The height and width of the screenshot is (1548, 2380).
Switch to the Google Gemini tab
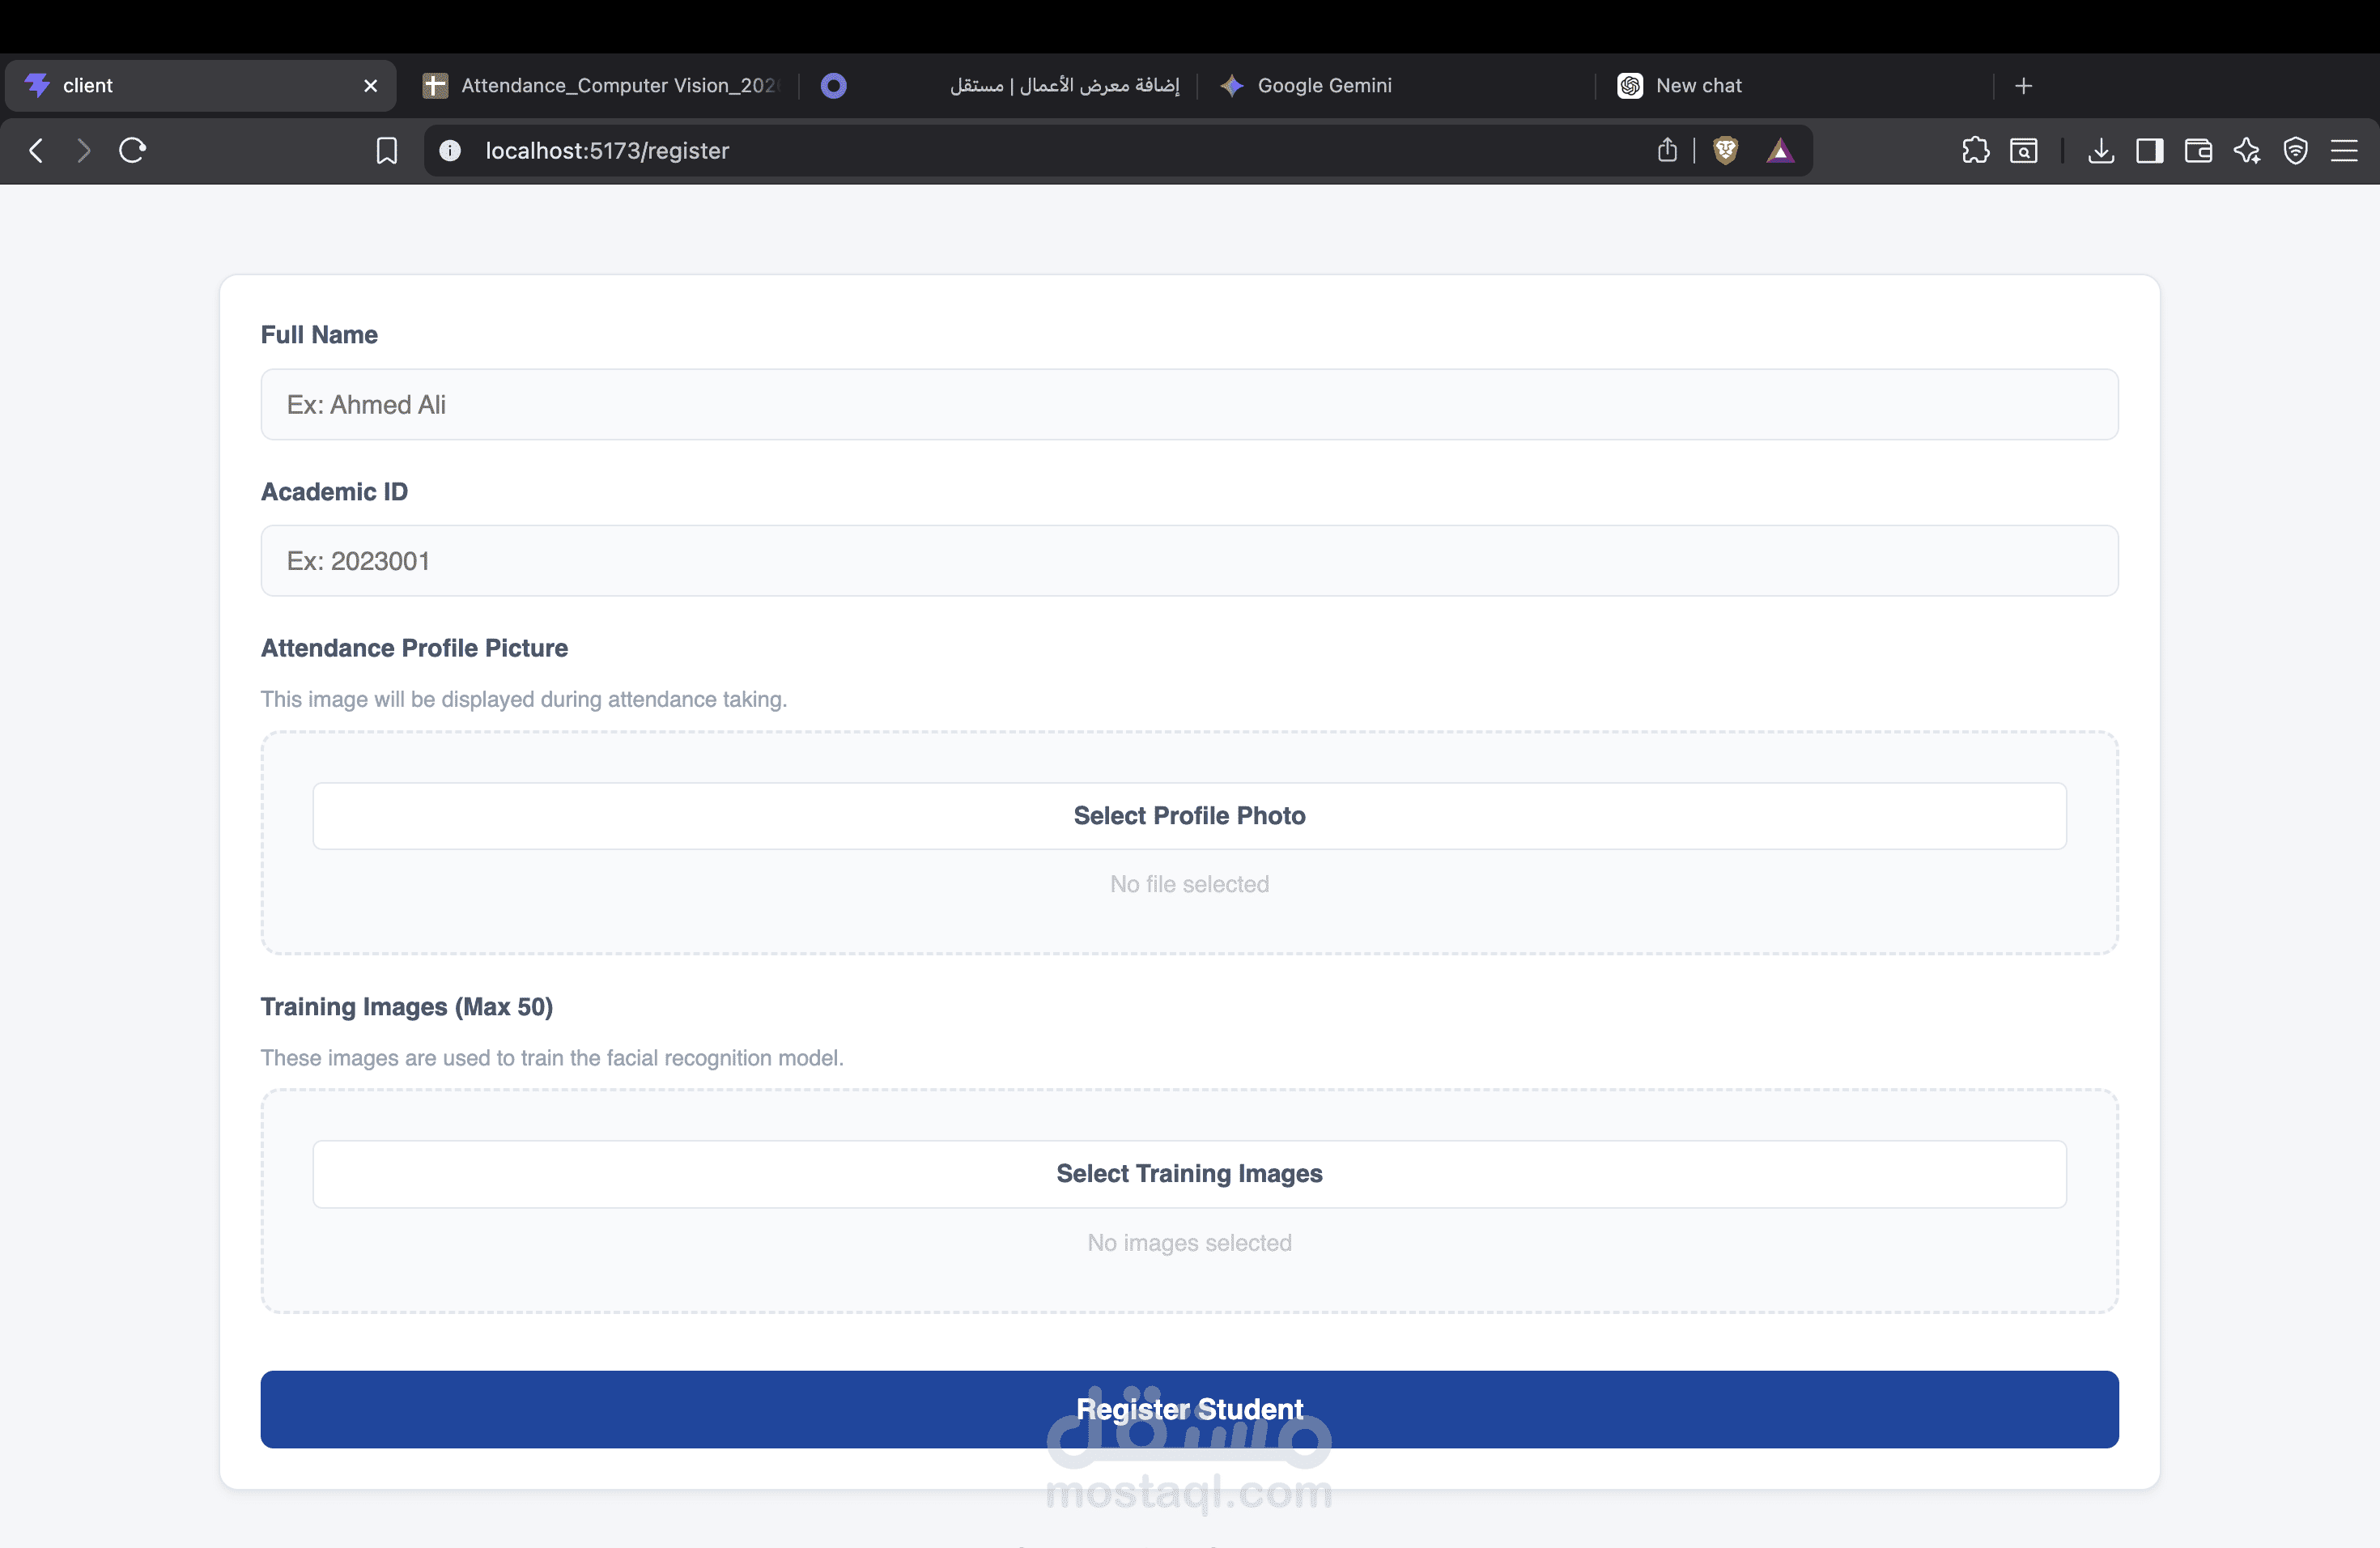1323,85
